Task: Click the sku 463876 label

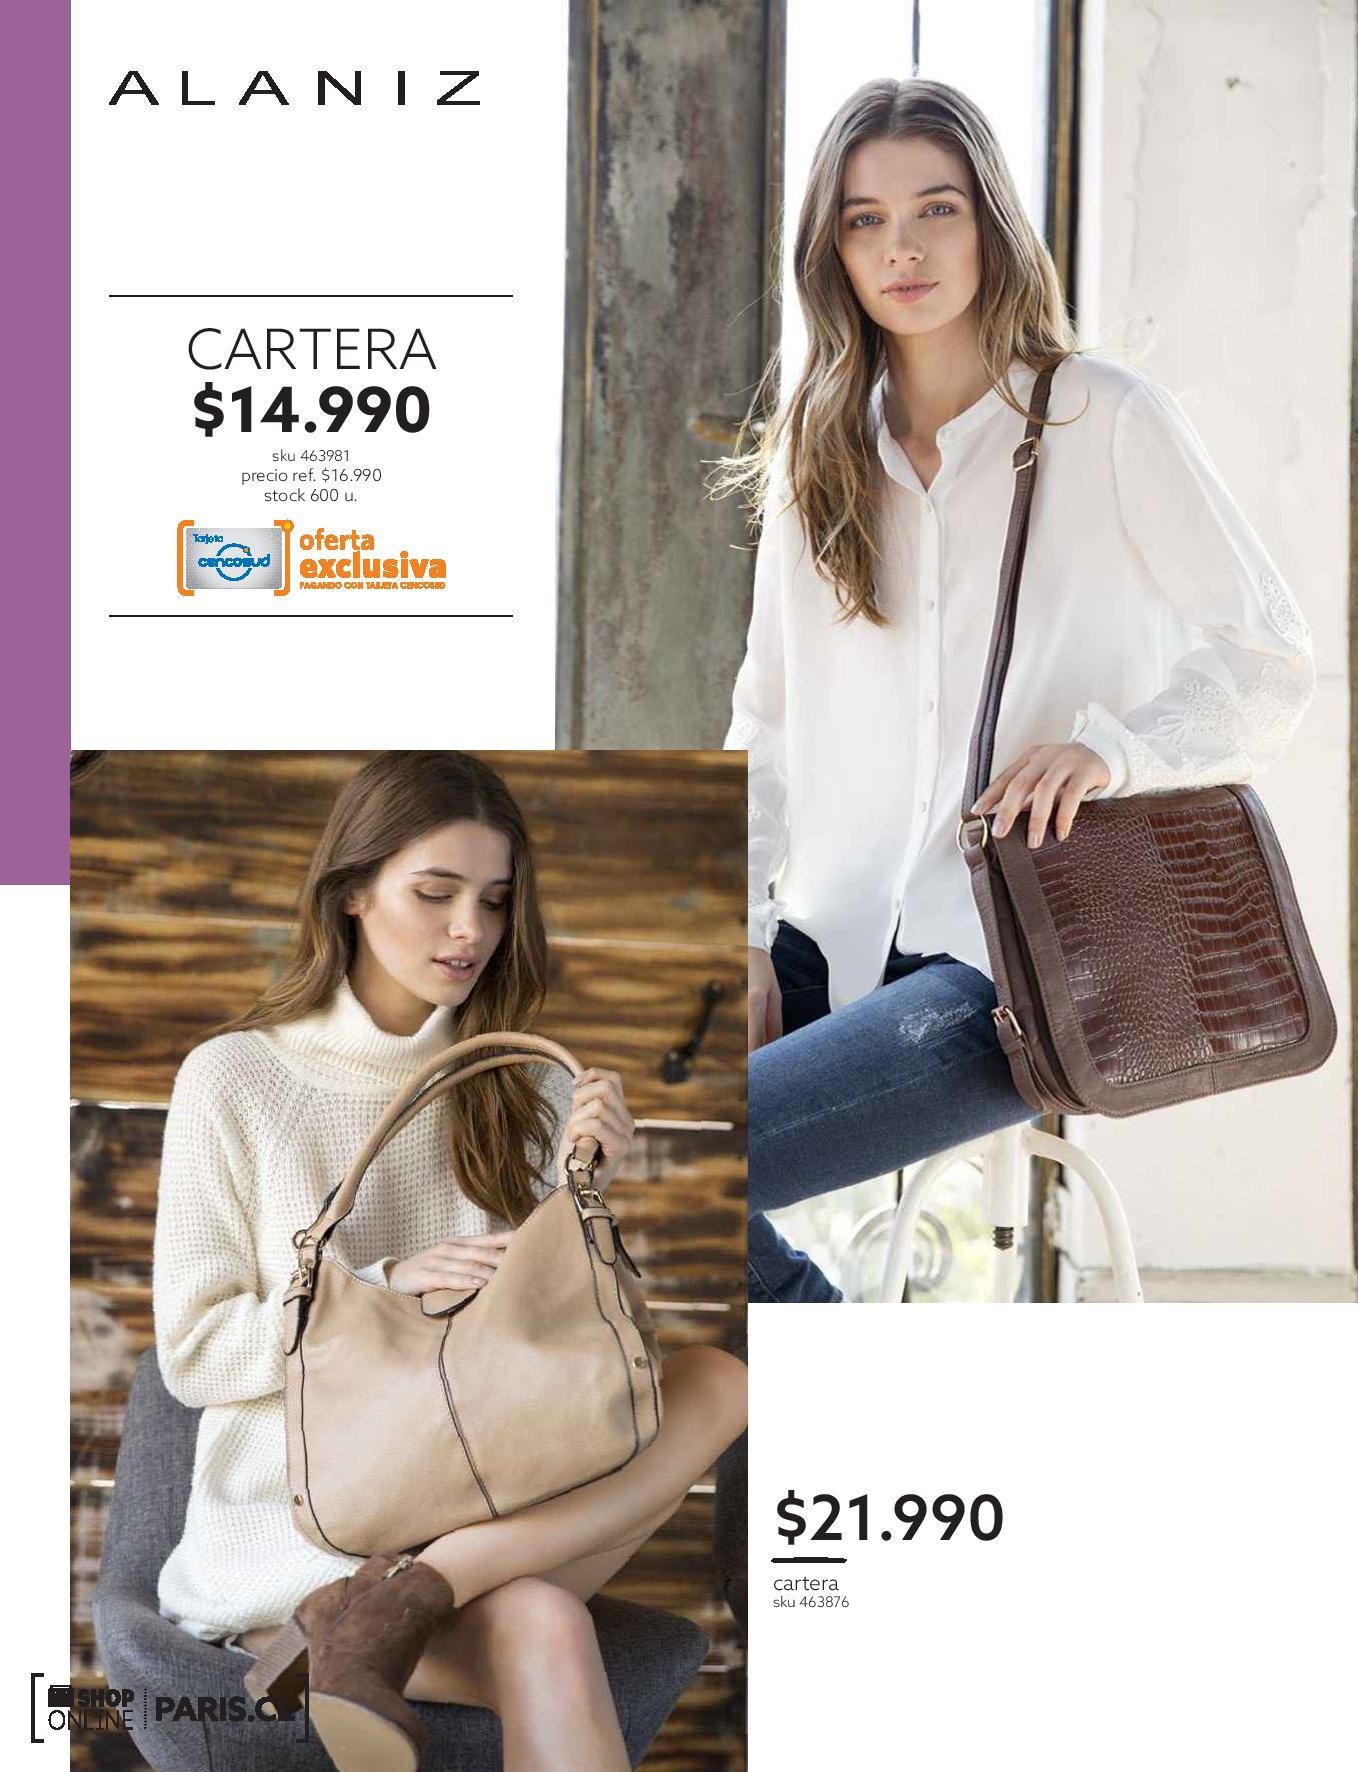Action: [811, 1602]
